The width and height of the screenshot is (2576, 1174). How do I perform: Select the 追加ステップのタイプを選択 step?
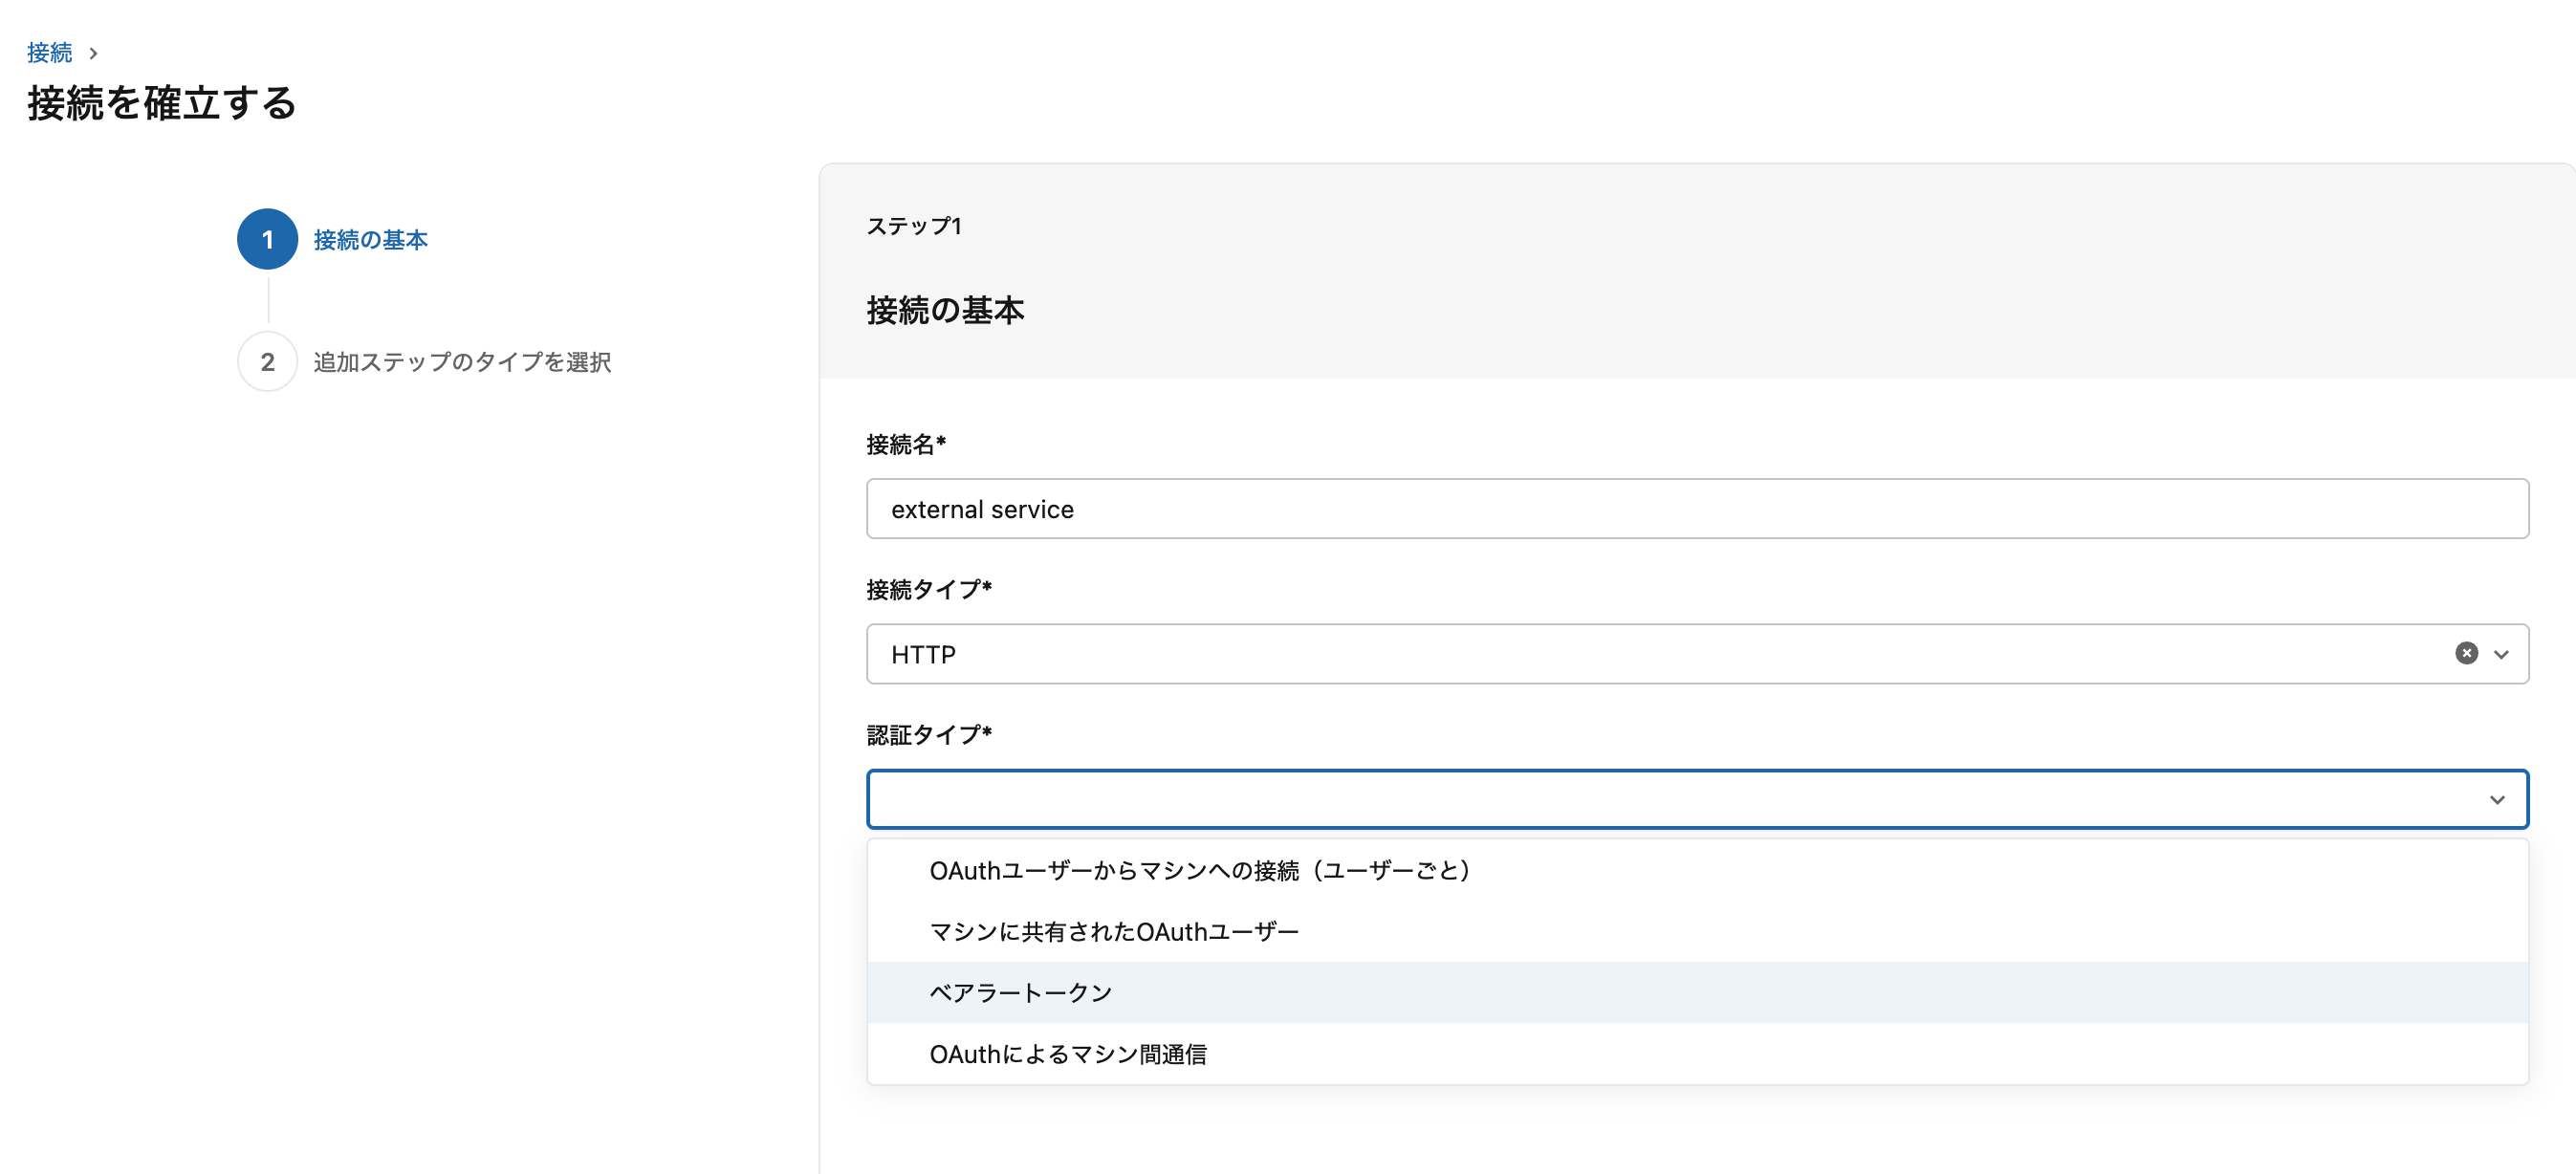coord(461,362)
